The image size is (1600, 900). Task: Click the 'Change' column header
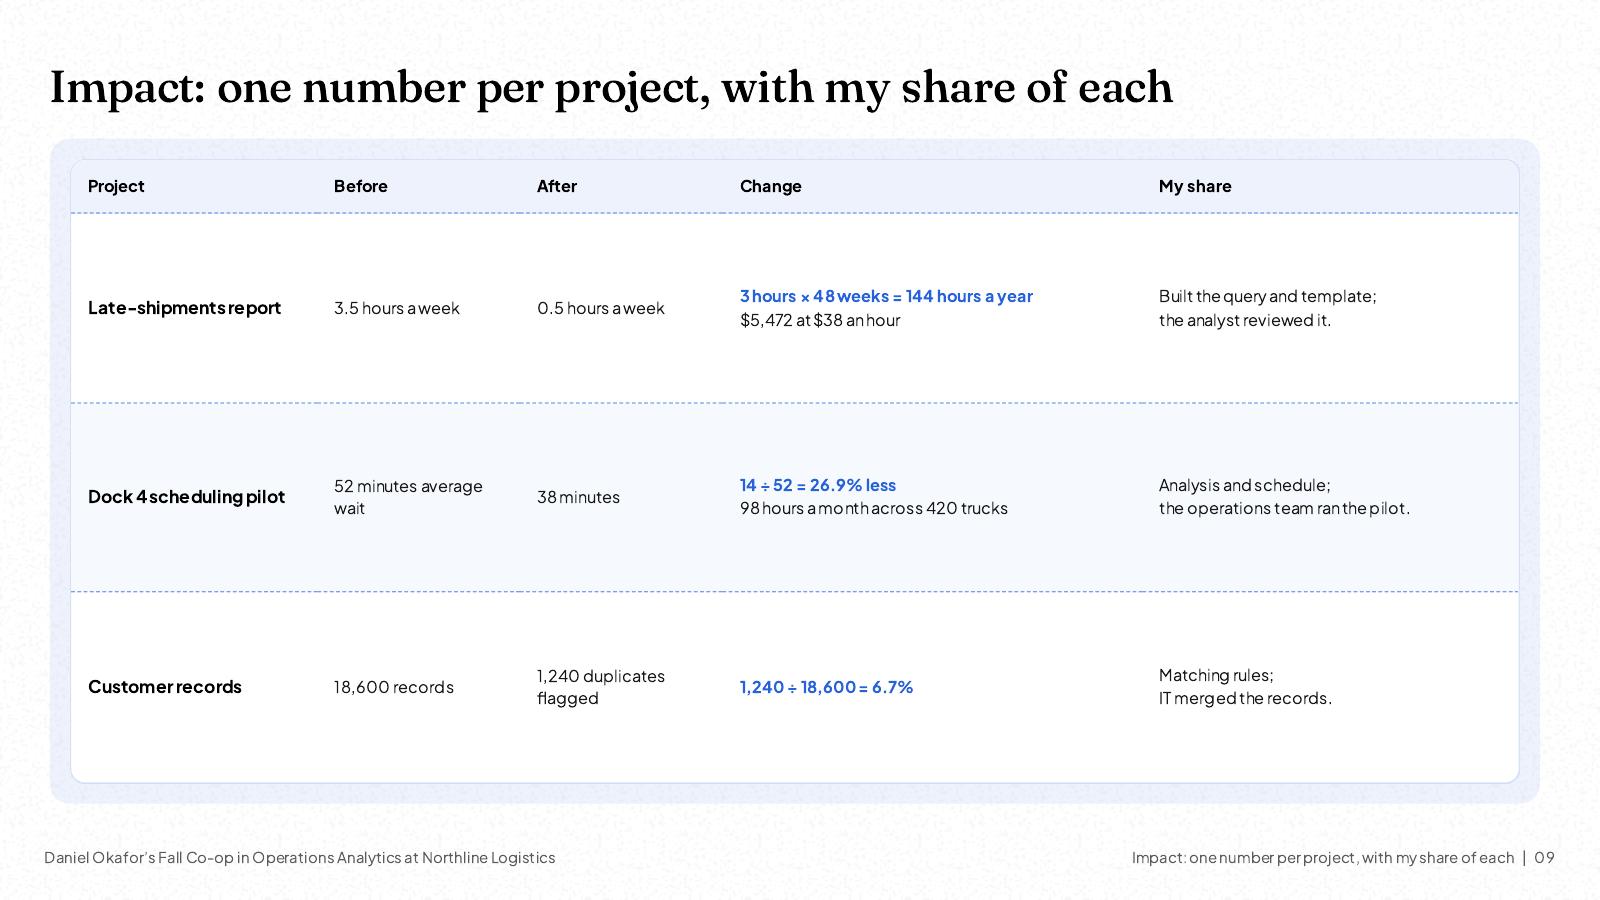pos(770,186)
